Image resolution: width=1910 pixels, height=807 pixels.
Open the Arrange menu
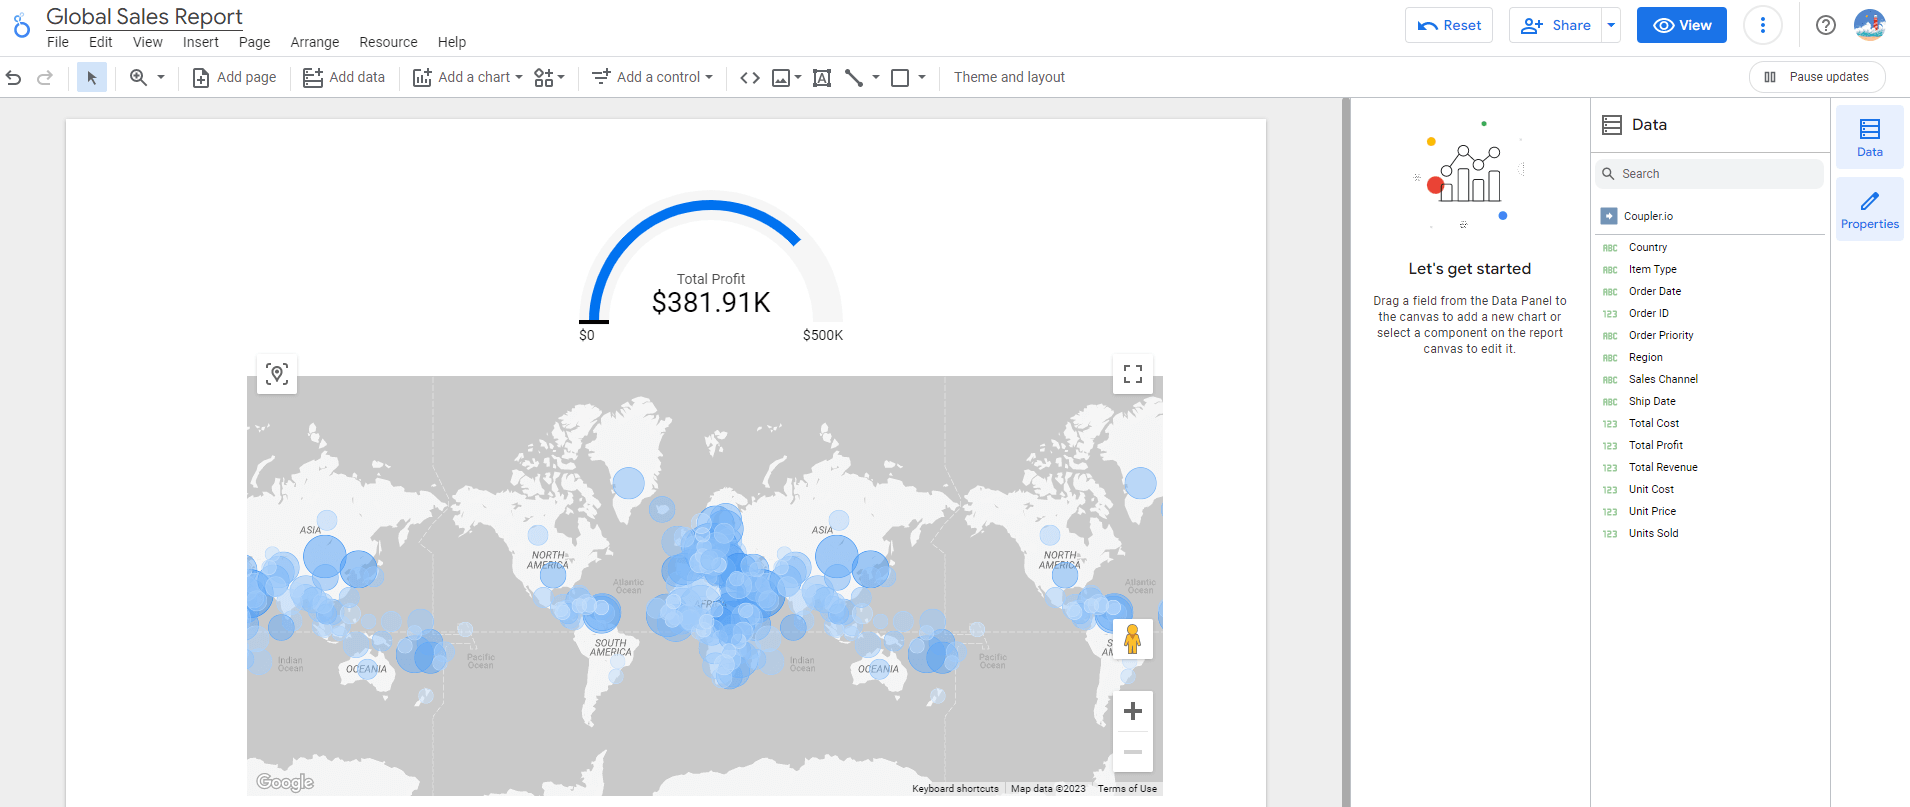click(x=315, y=42)
